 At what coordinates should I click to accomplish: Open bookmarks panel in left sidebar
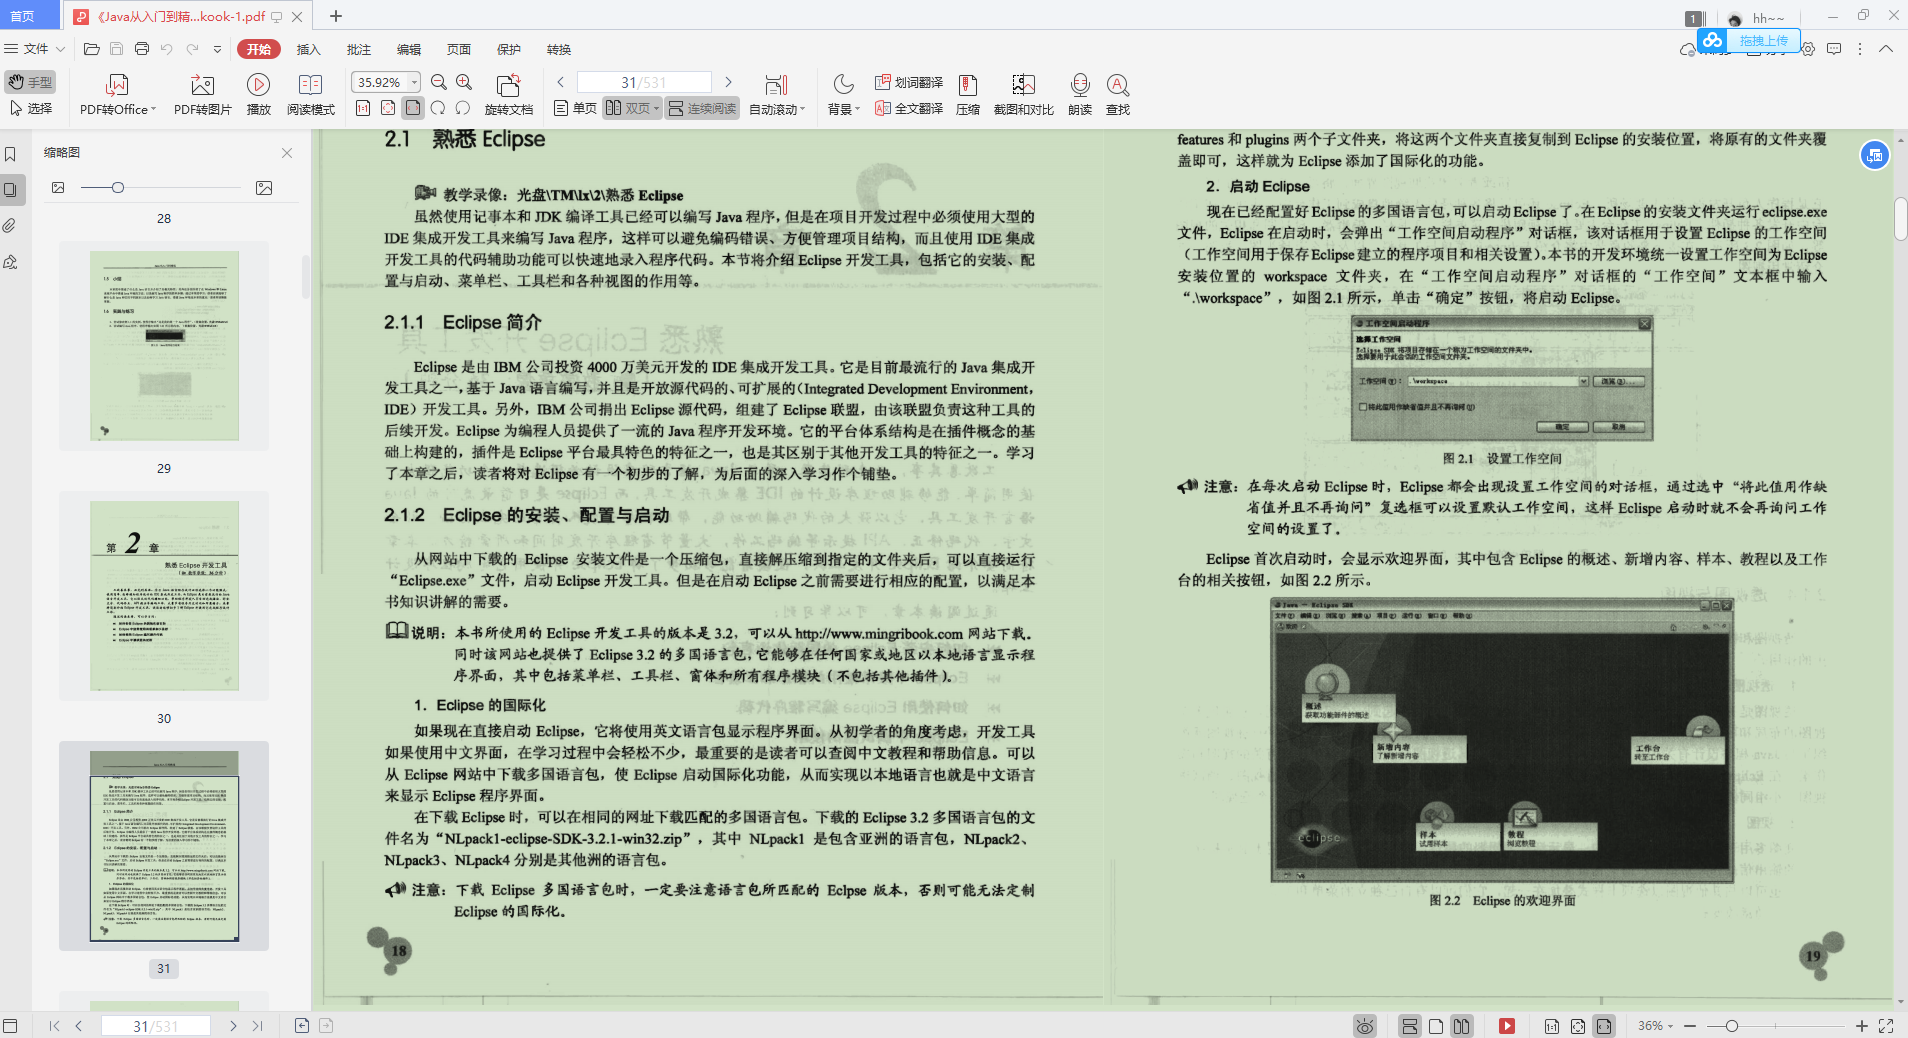pos(10,154)
